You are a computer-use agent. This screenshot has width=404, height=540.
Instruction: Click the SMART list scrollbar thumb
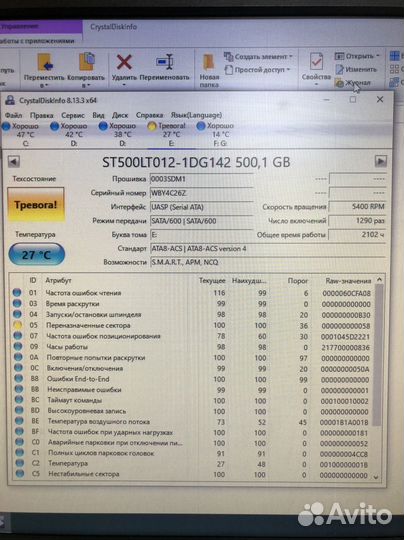378,355
